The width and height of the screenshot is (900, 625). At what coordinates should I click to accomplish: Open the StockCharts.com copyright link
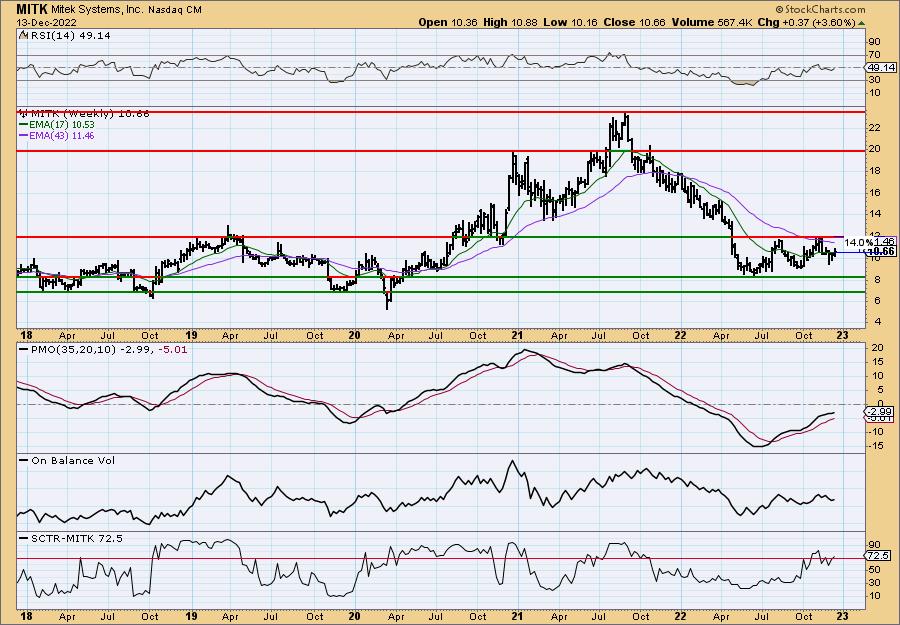[820, 10]
